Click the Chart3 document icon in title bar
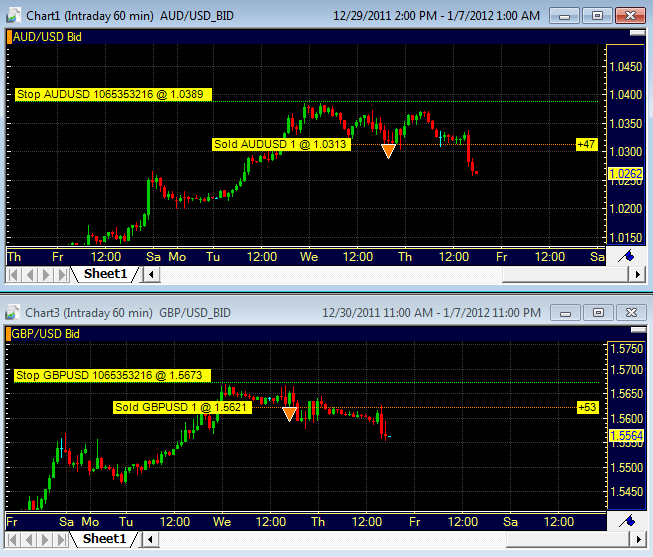 tap(12, 313)
